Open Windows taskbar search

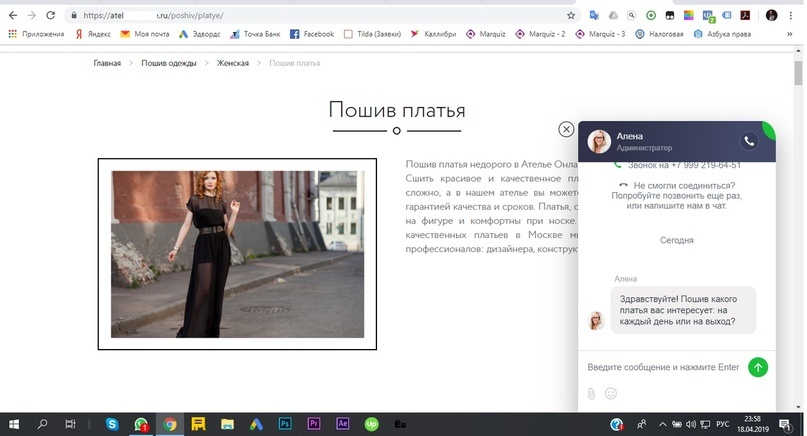tap(42, 424)
